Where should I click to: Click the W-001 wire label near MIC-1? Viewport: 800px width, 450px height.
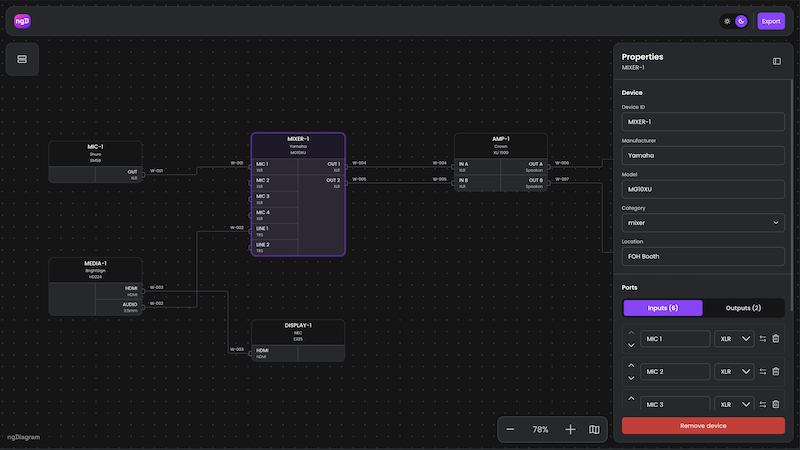tap(157, 171)
